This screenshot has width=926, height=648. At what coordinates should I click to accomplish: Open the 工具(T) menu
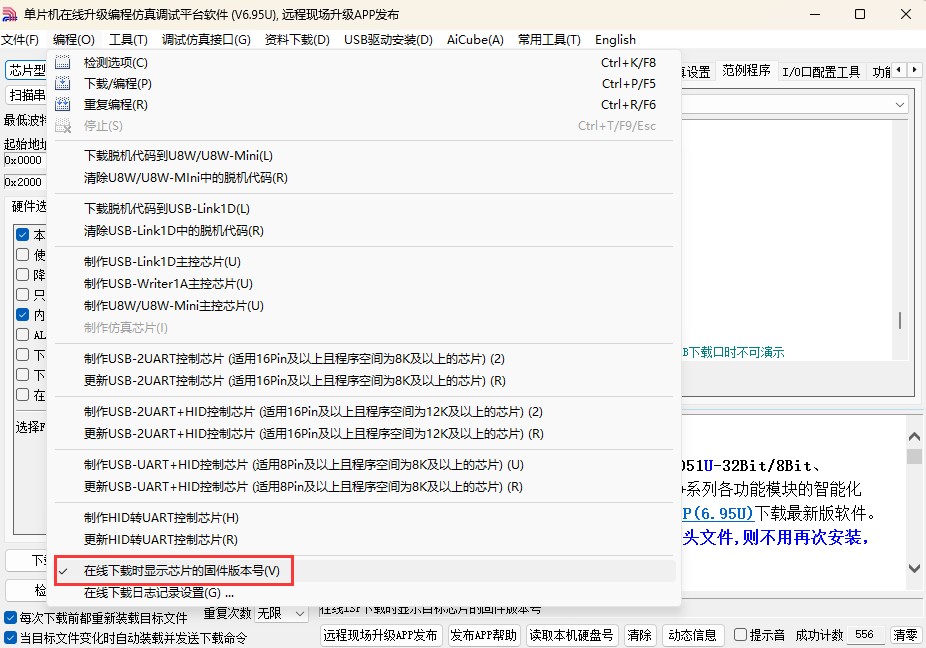pos(128,40)
